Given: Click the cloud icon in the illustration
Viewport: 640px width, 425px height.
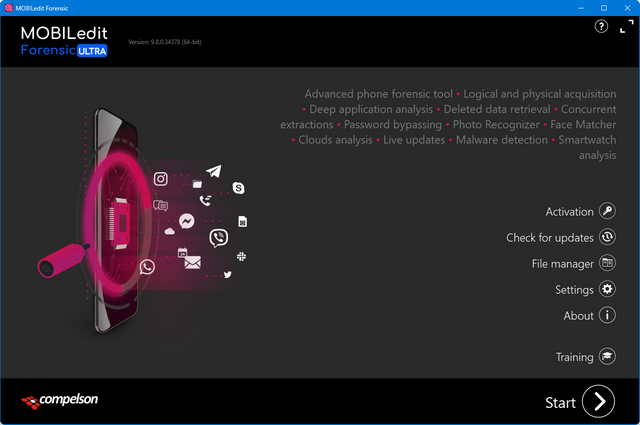Looking at the screenshot, I should pyautogui.click(x=169, y=231).
